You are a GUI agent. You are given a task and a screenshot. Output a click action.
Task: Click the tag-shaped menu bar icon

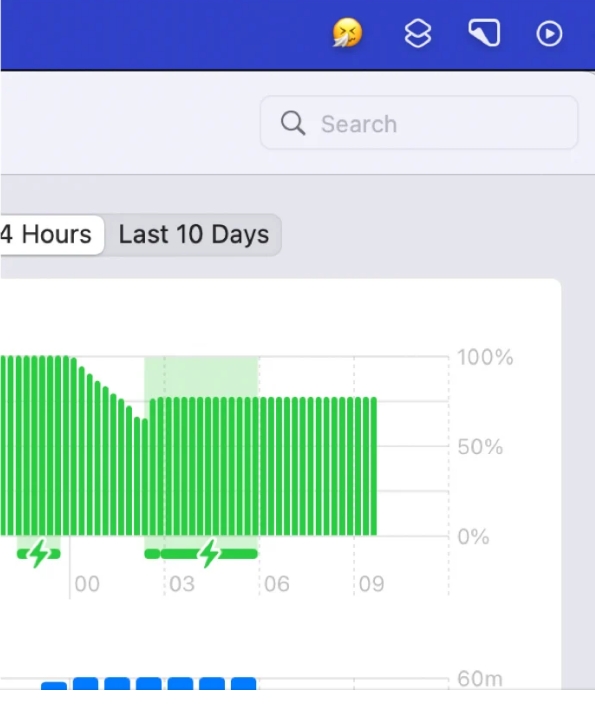coord(484,33)
